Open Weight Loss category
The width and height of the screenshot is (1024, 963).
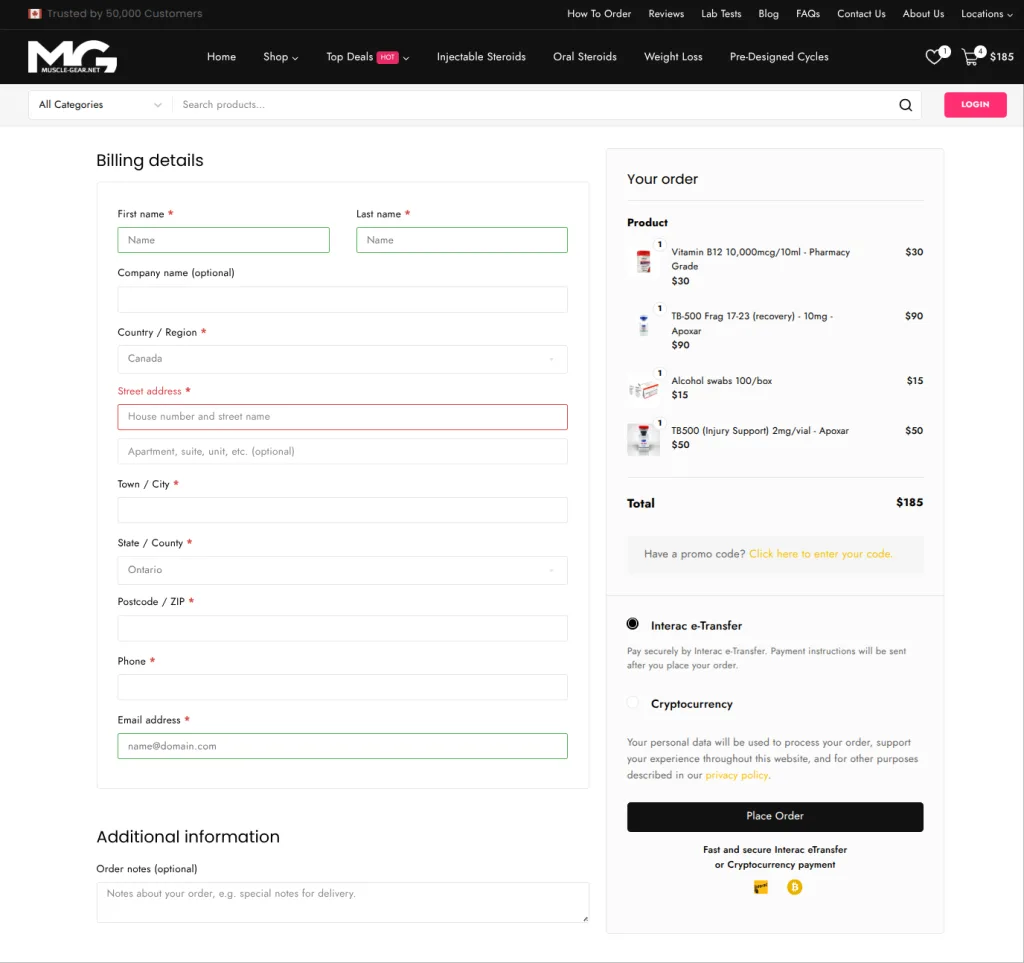[x=673, y=57]
